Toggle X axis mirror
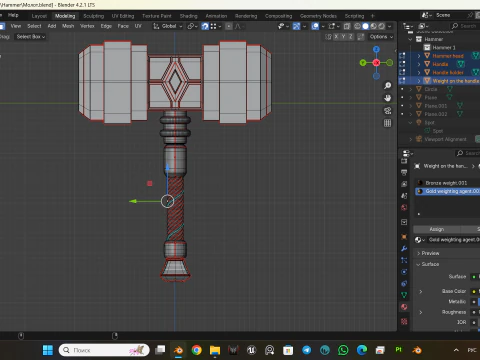Screen dimensions: 480x360 (x=336, y=37)
